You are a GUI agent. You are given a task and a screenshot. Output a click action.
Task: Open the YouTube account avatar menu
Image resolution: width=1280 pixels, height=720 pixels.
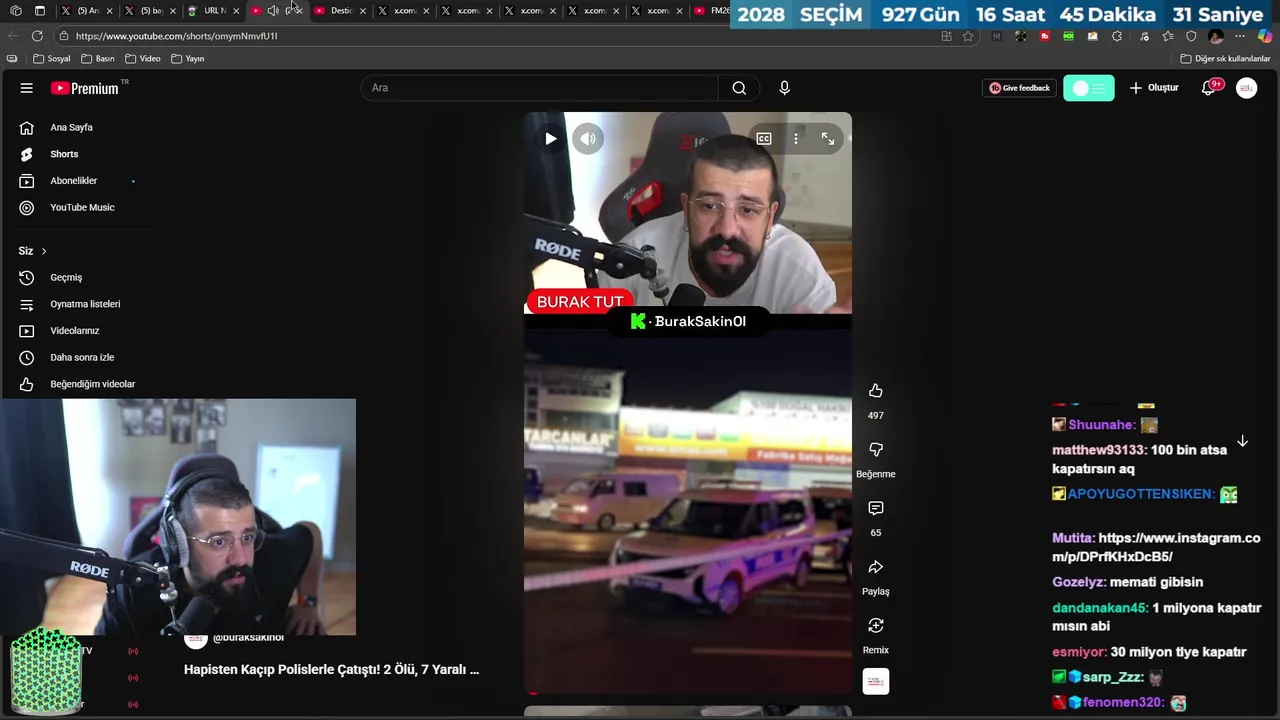coord(1246,88)
